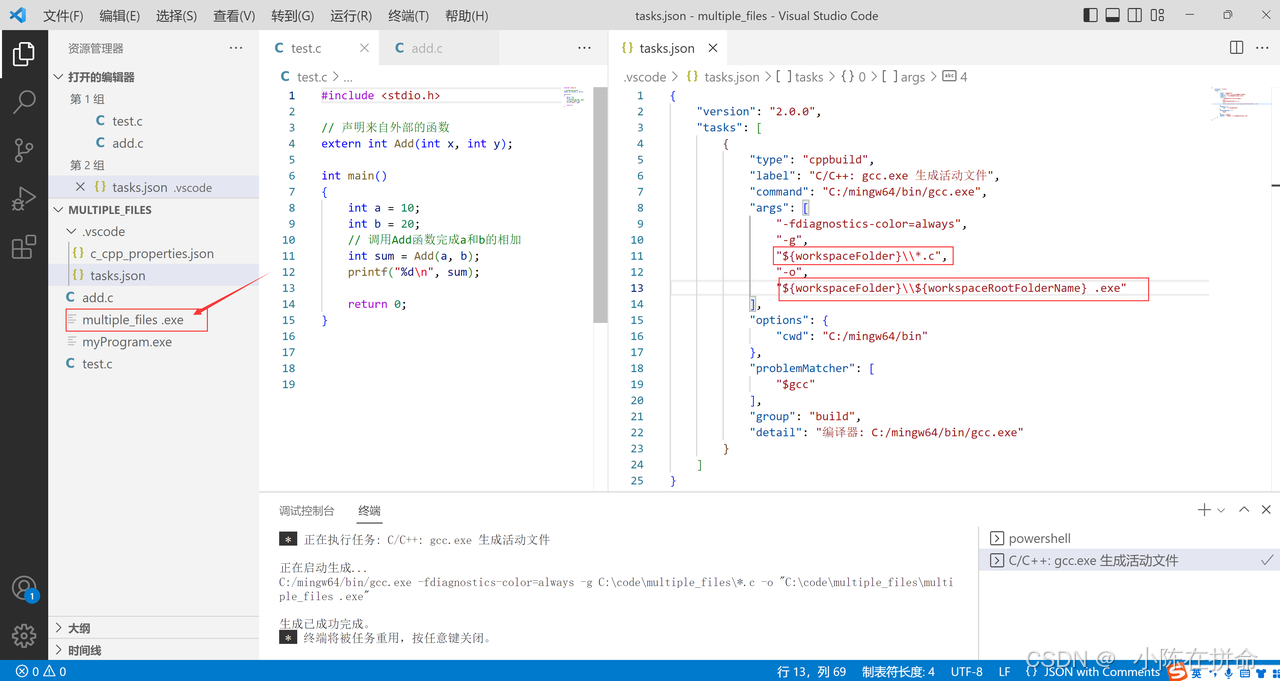Image resolution: width=1280 pixels, height=681 pixels.
Task: Open the Terminal menu
Action: pyautogui.click(x=408, y=16)
